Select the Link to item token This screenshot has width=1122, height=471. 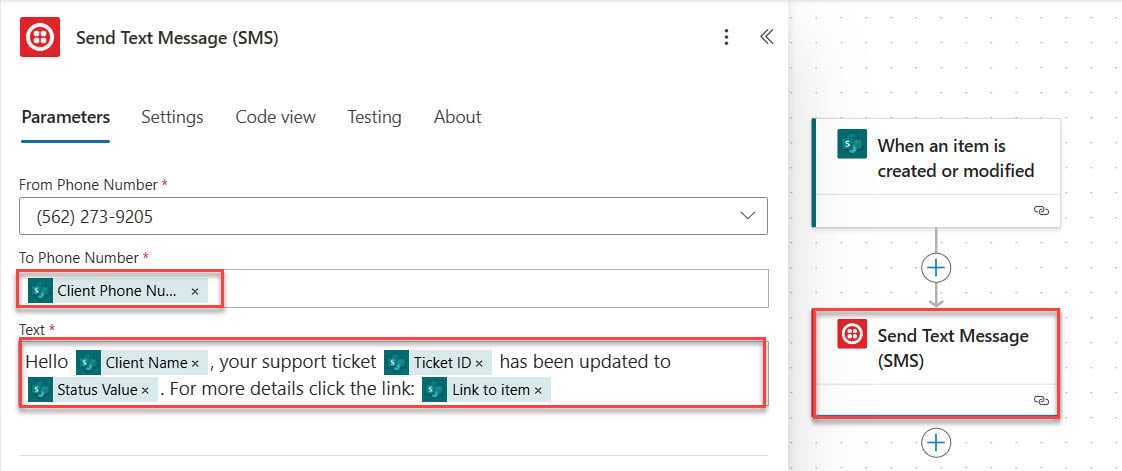tap(486, 390)
